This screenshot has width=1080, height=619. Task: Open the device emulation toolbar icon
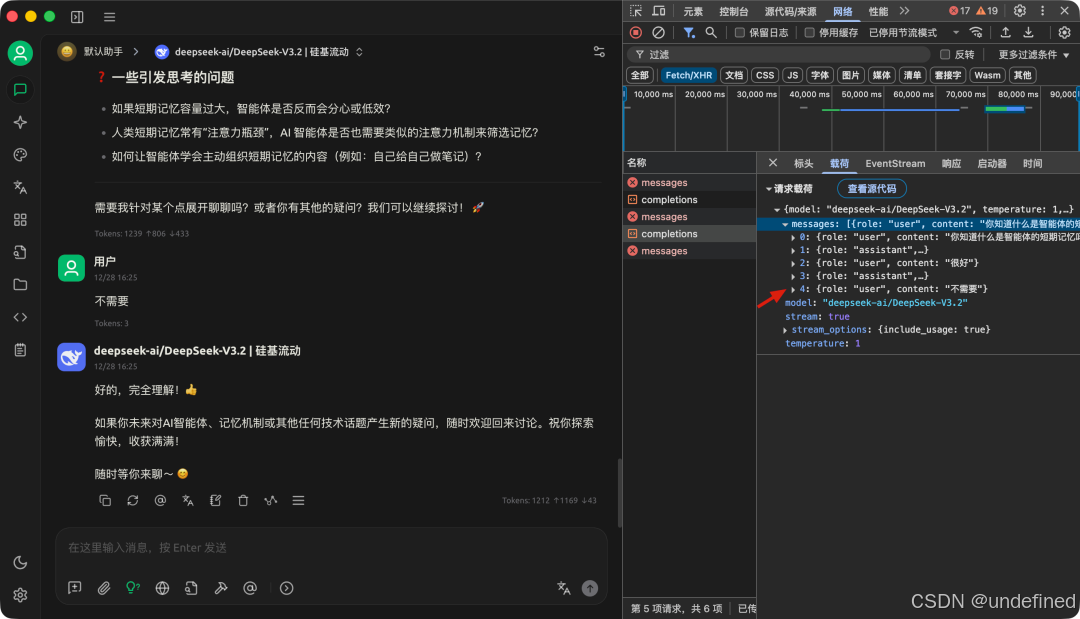click(x=657, y=11)
